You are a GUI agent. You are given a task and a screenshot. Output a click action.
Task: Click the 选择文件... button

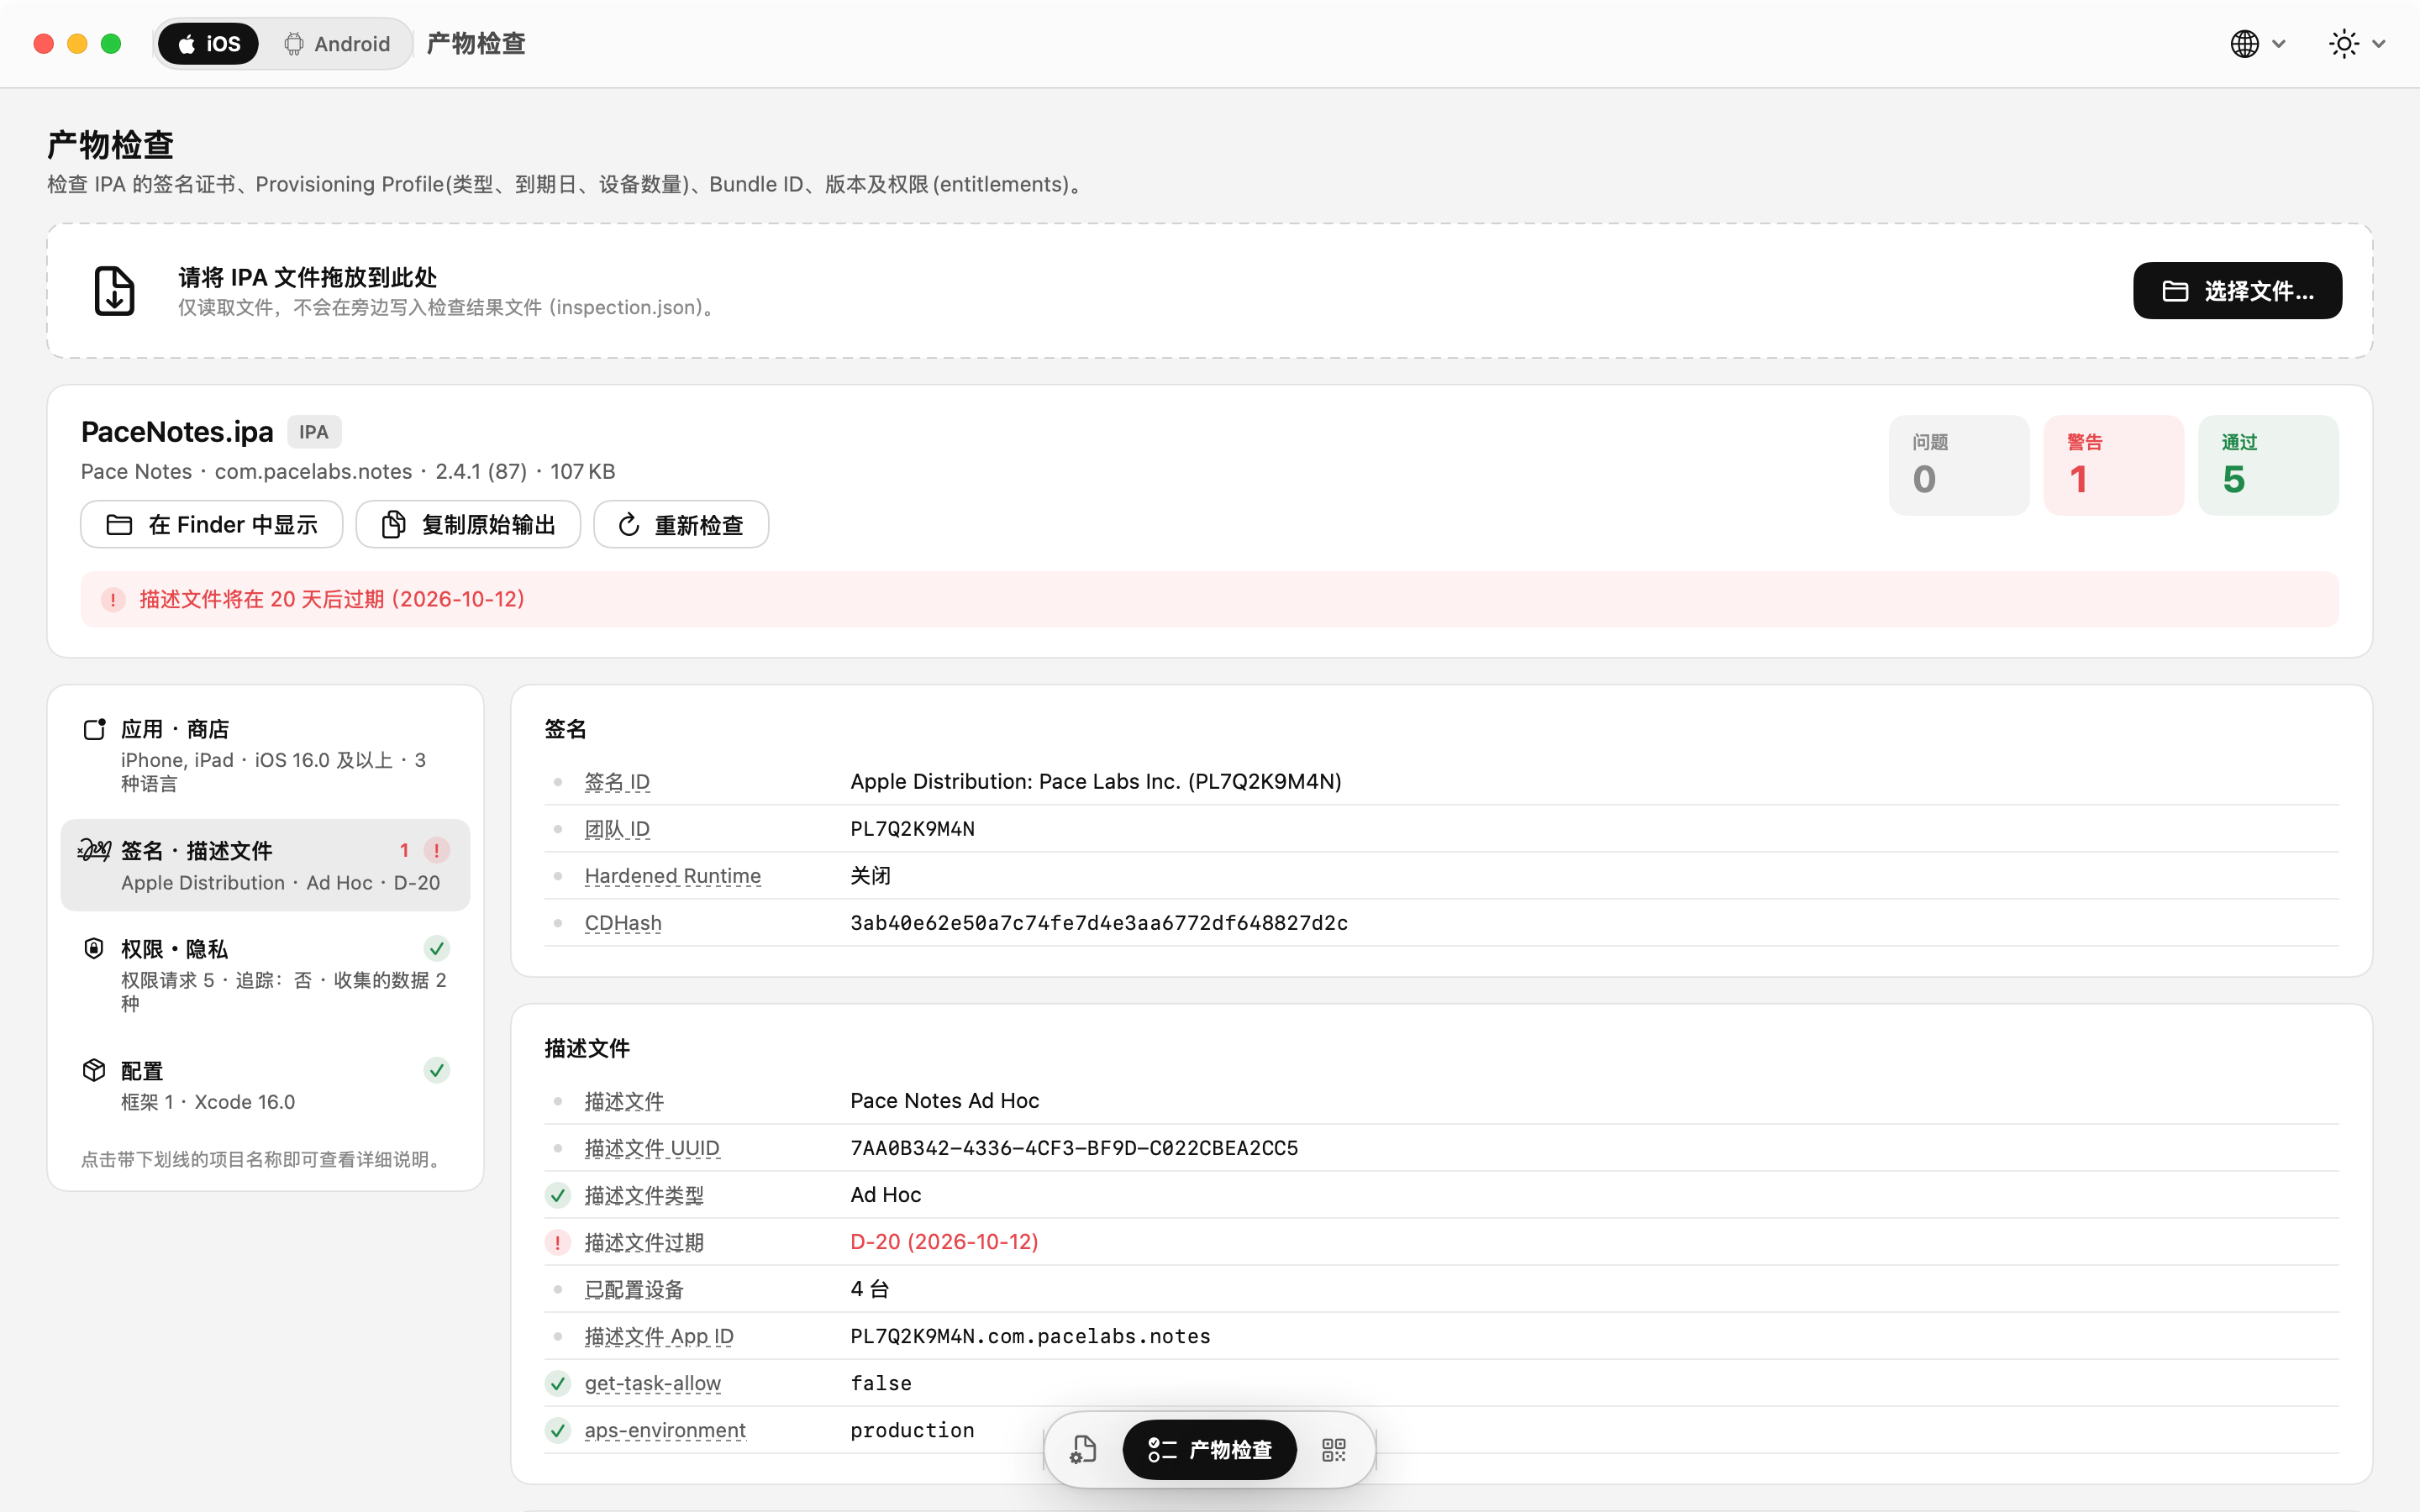[x=2237, y=291]
